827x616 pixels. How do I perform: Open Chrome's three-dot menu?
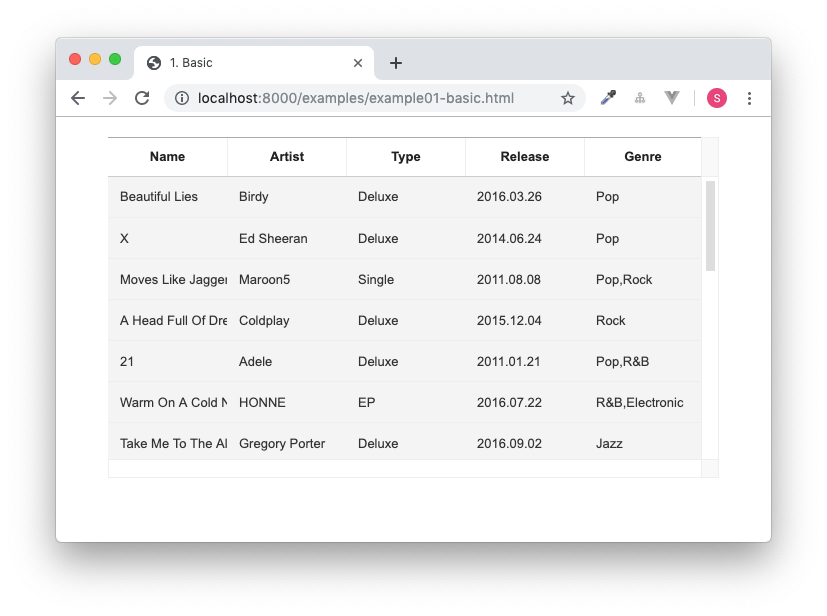(749, 98)
